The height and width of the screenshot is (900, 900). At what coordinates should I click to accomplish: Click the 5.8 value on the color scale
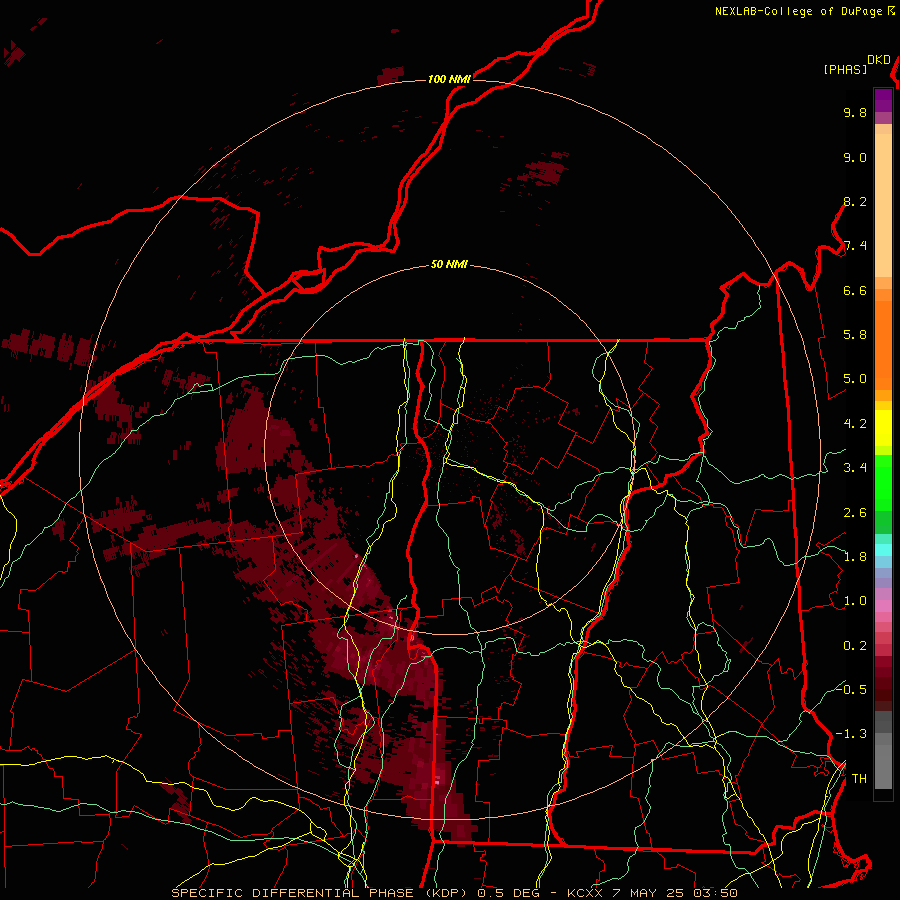pyautogui.click(x=855, y=335)
